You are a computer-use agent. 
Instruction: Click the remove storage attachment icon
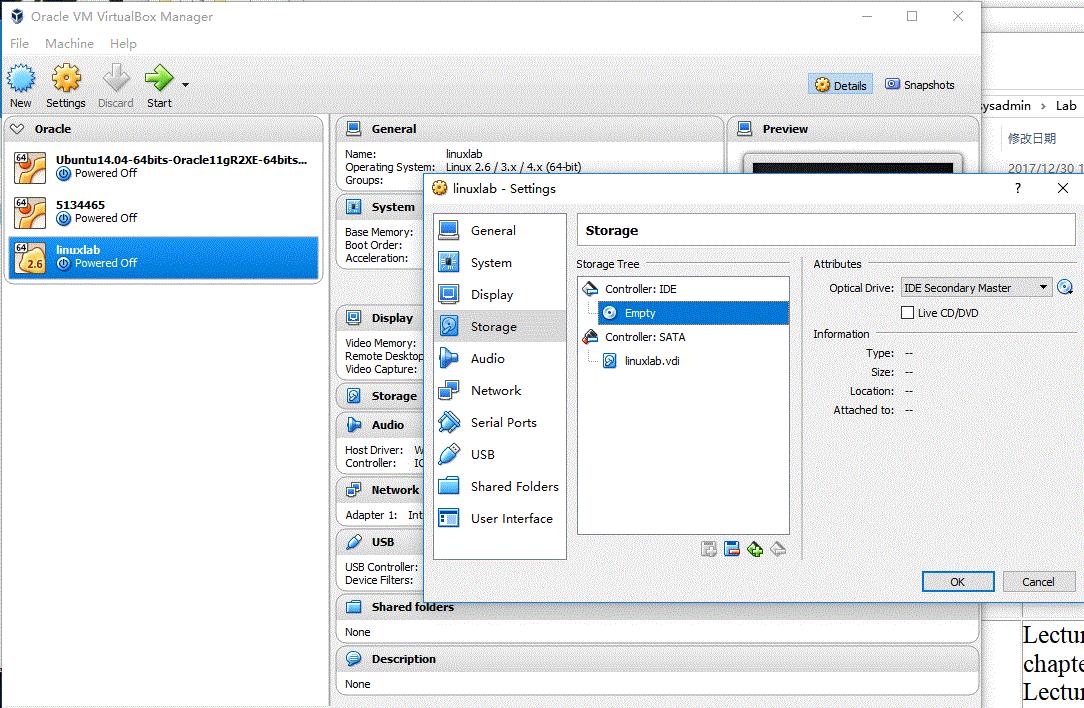pos(732,549)
